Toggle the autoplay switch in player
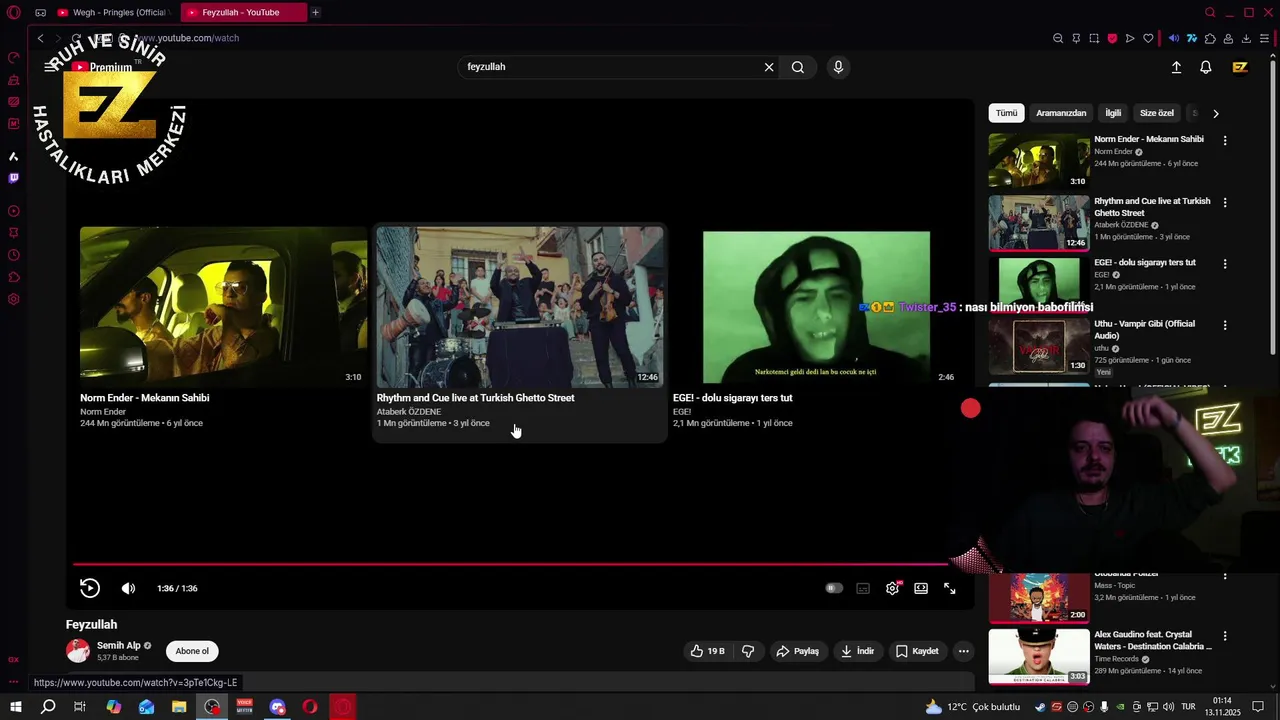The image size is (1280, 720). (834, 588)
